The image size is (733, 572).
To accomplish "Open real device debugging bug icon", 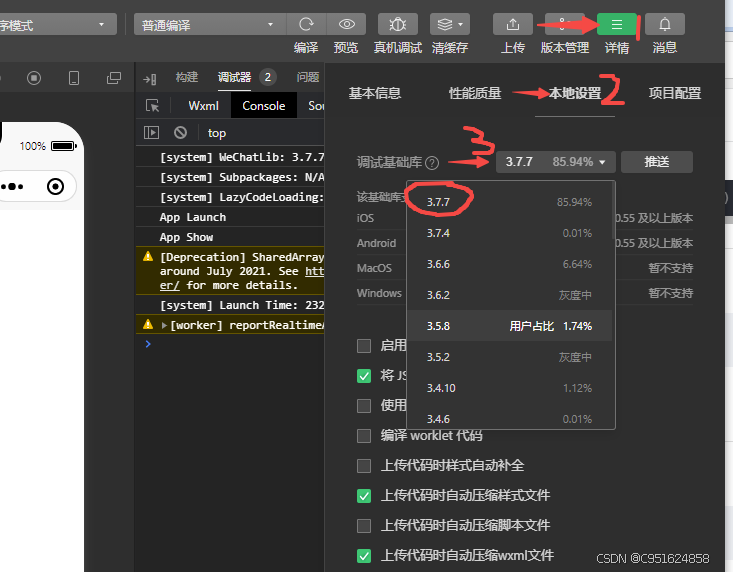I will (398, 24).
